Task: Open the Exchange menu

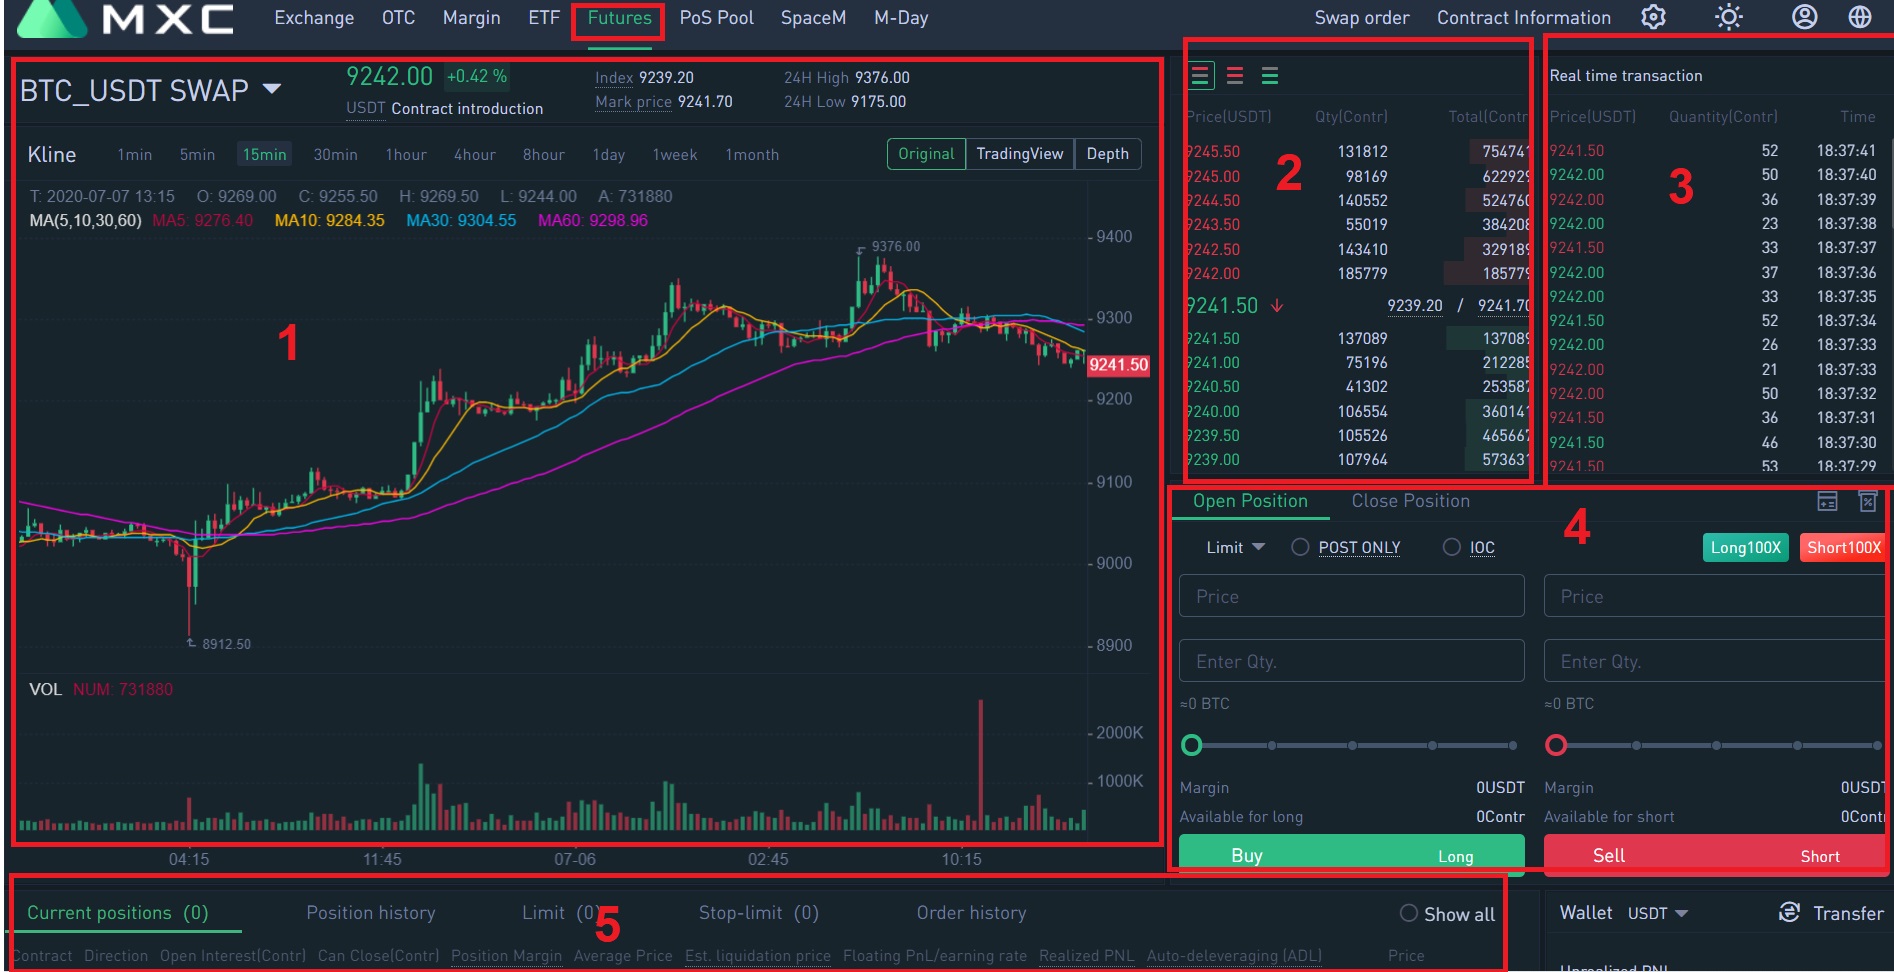Action: pos(314,18)
